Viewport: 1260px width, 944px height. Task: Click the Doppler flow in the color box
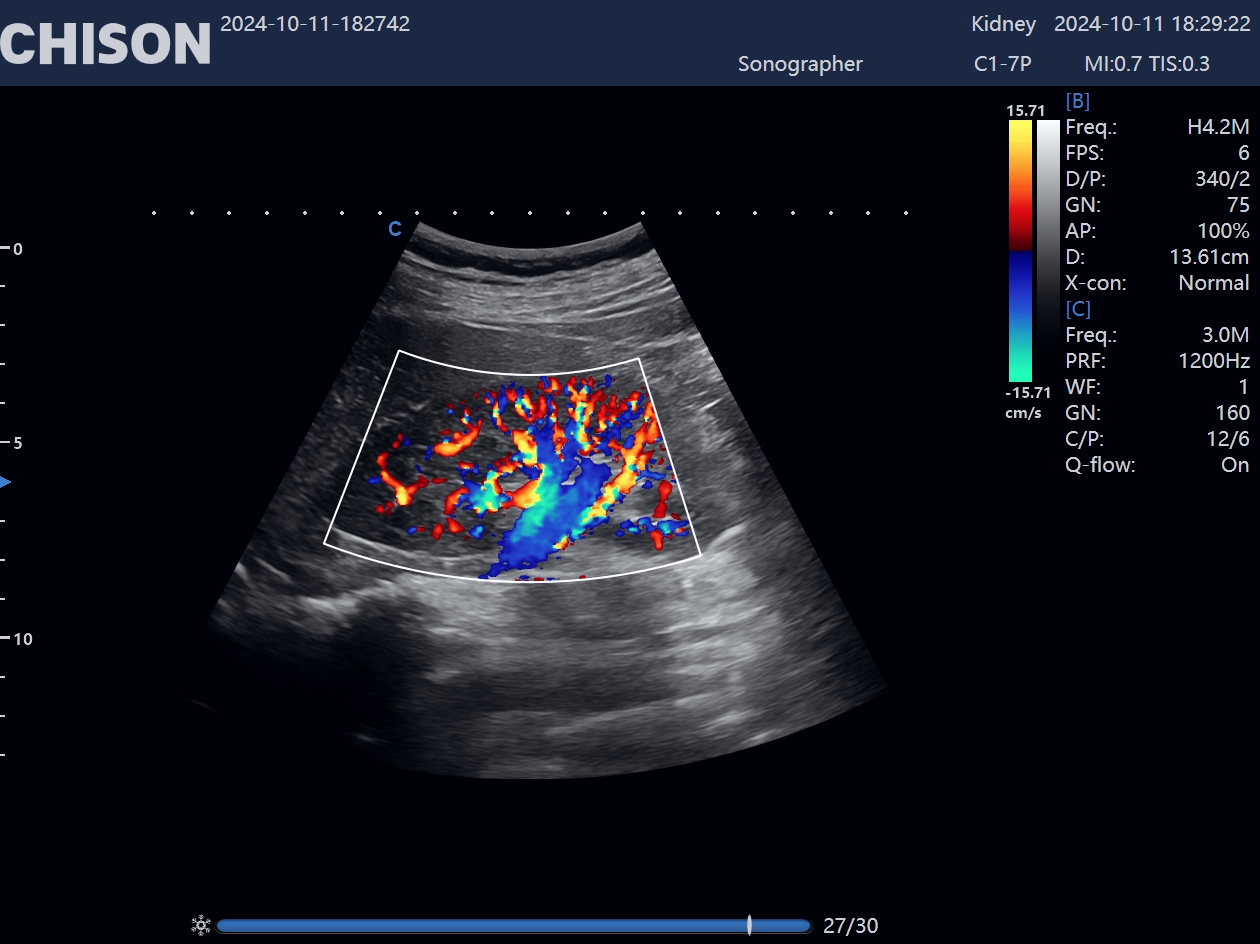point(530,478)
